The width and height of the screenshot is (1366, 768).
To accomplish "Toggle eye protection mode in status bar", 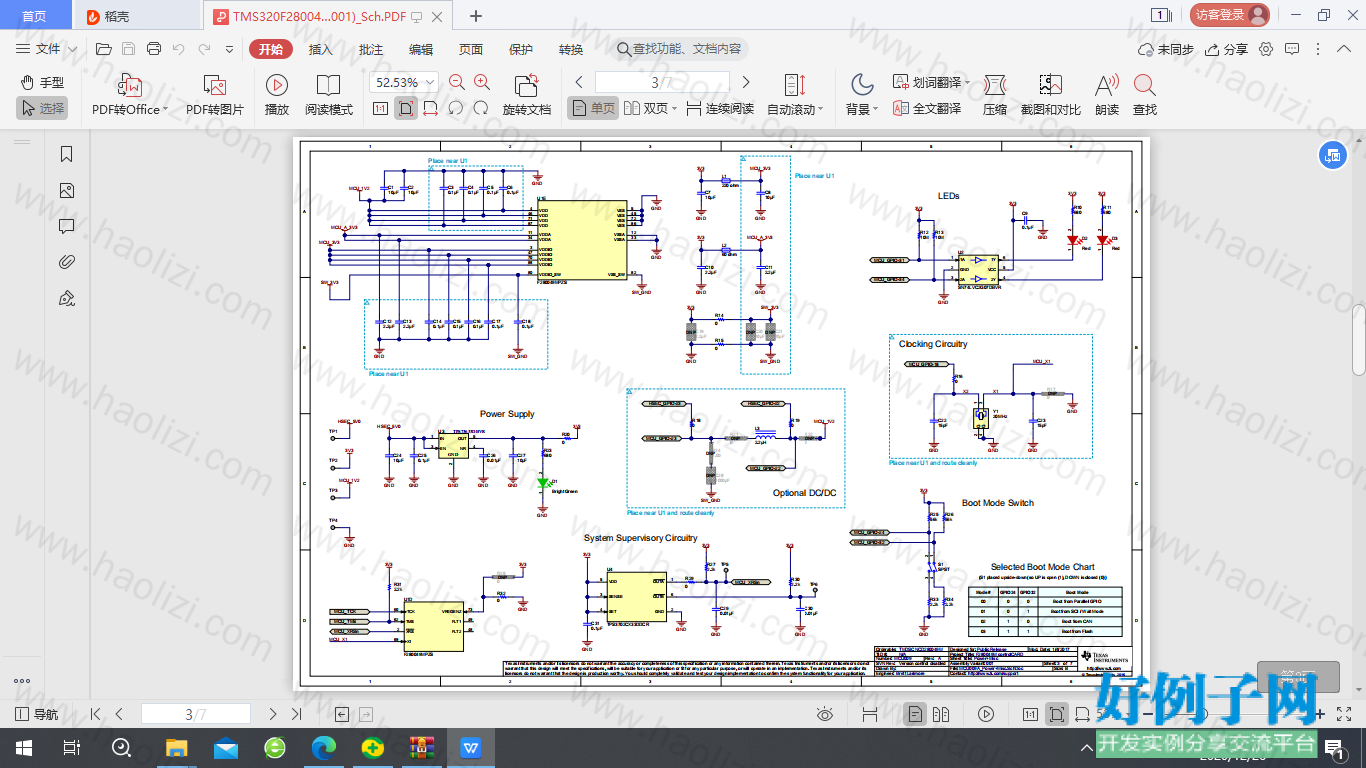I will point(825,714).
